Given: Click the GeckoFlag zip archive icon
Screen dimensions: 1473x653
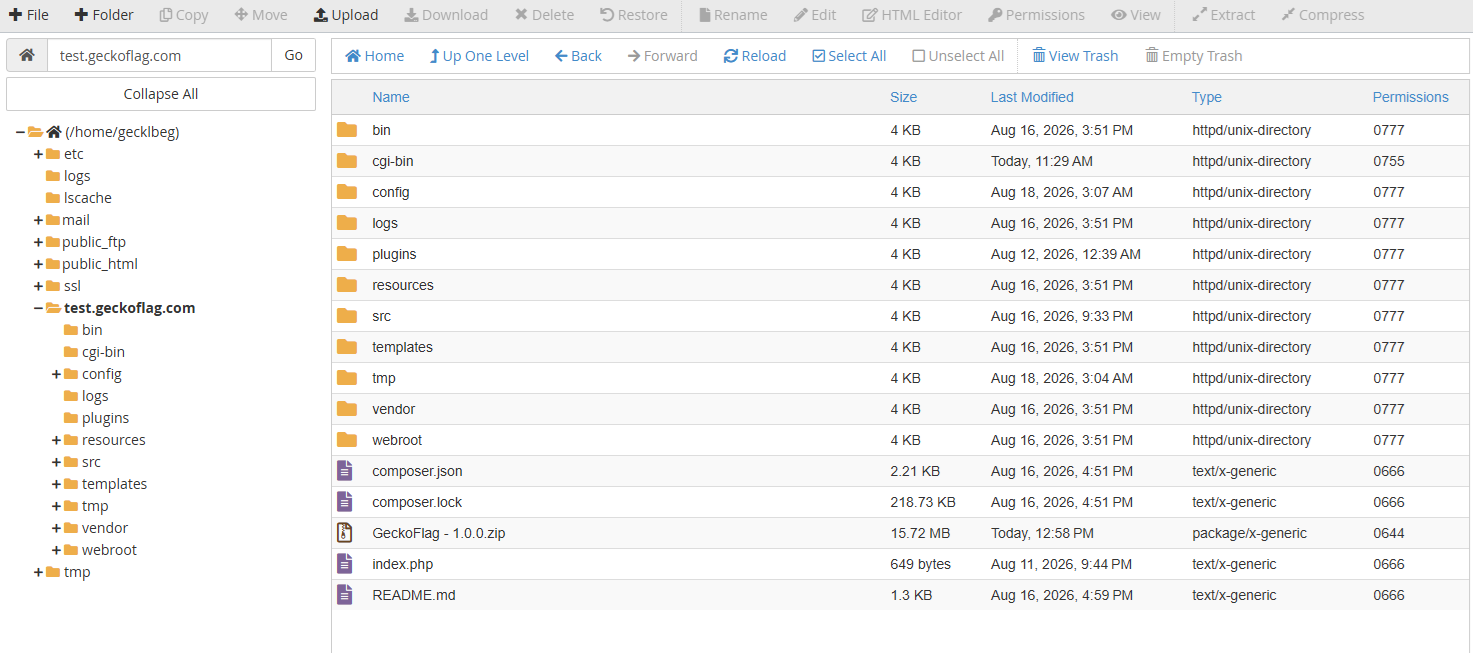Looking at the screenshot, I should (345, 533).
